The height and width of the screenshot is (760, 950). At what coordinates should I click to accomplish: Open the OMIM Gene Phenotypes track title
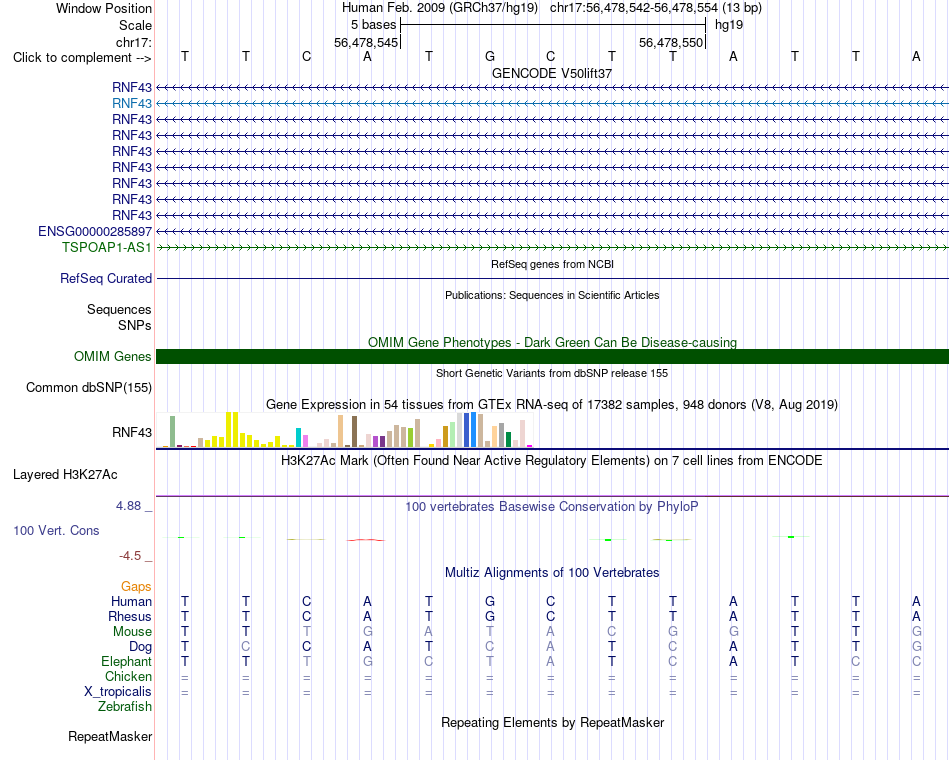pyautogui.click(x=552, y=342)
